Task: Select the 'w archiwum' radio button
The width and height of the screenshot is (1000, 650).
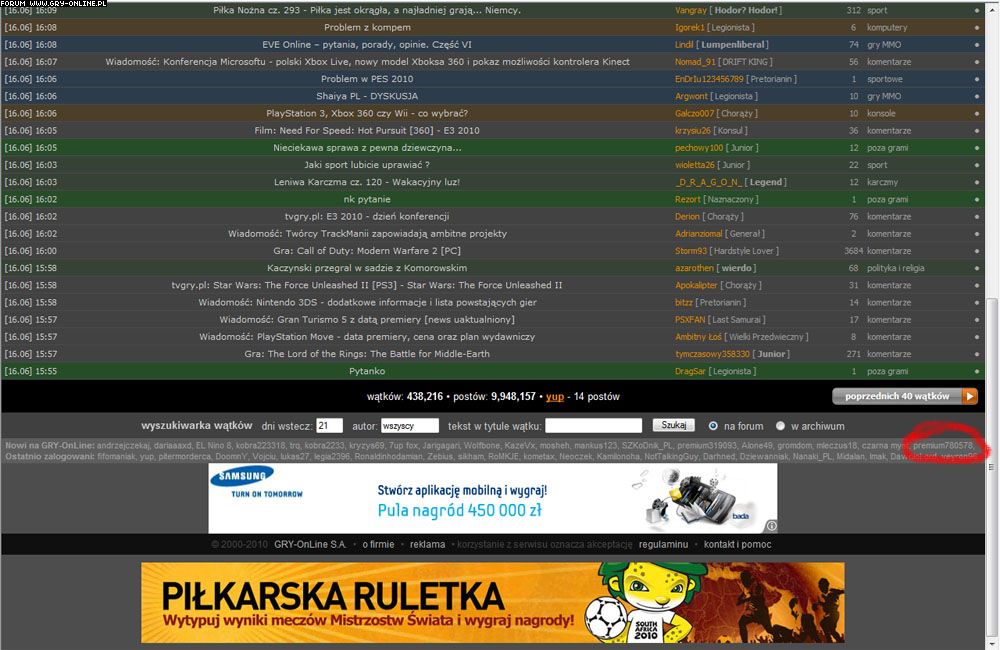Action: [780, 425]
